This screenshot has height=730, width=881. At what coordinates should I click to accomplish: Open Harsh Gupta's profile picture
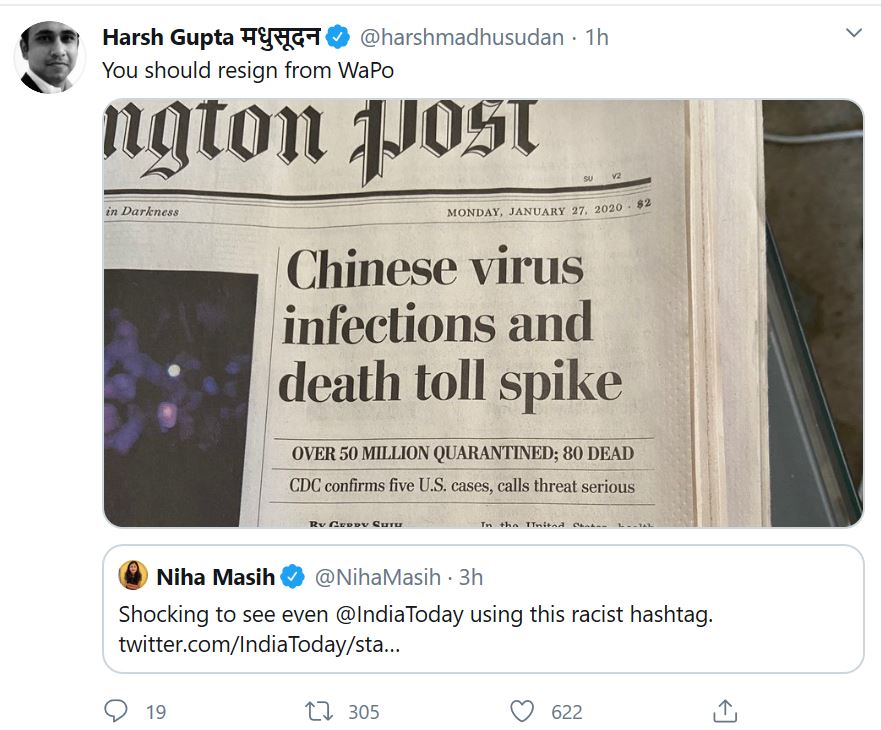pos(49,57)
